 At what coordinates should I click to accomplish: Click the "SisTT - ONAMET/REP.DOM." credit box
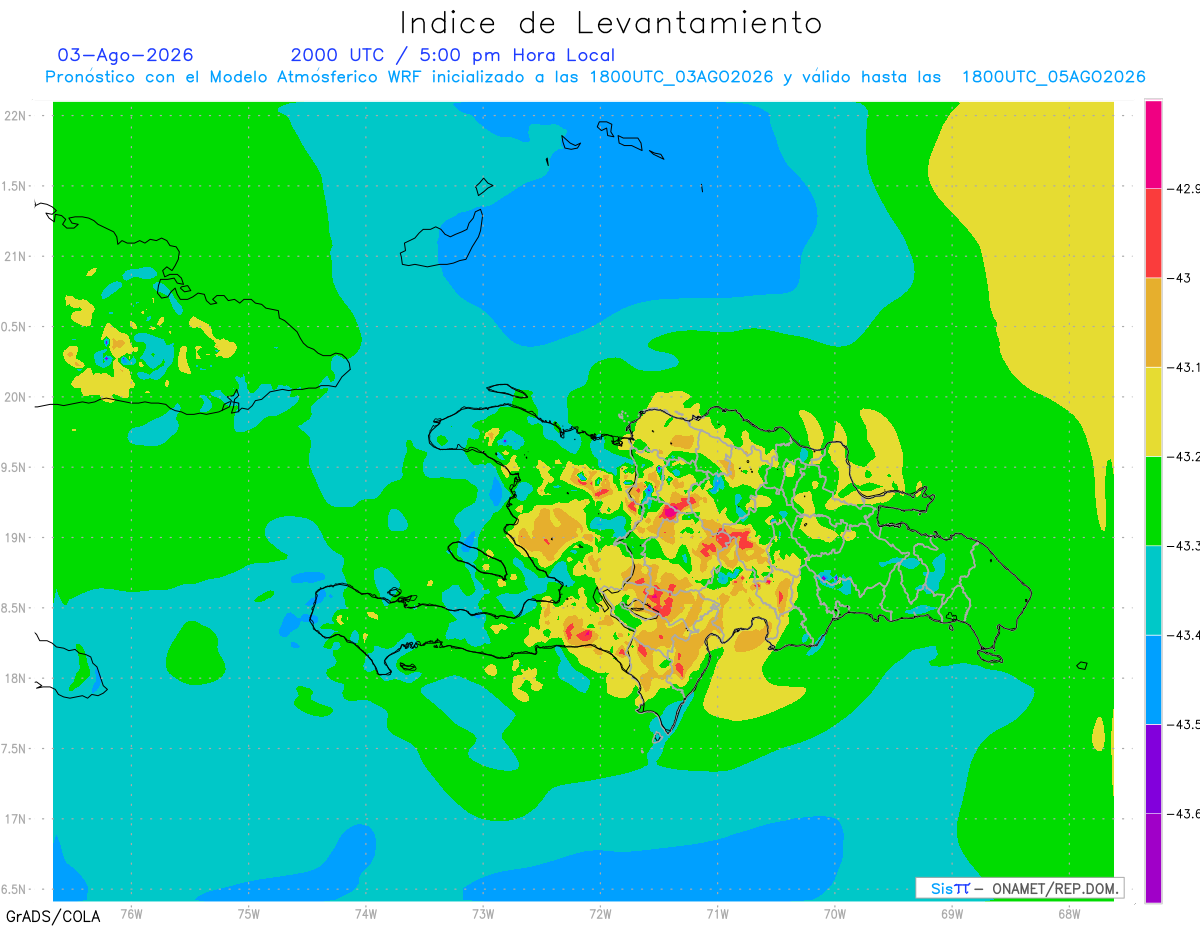tap(1020, 888)
